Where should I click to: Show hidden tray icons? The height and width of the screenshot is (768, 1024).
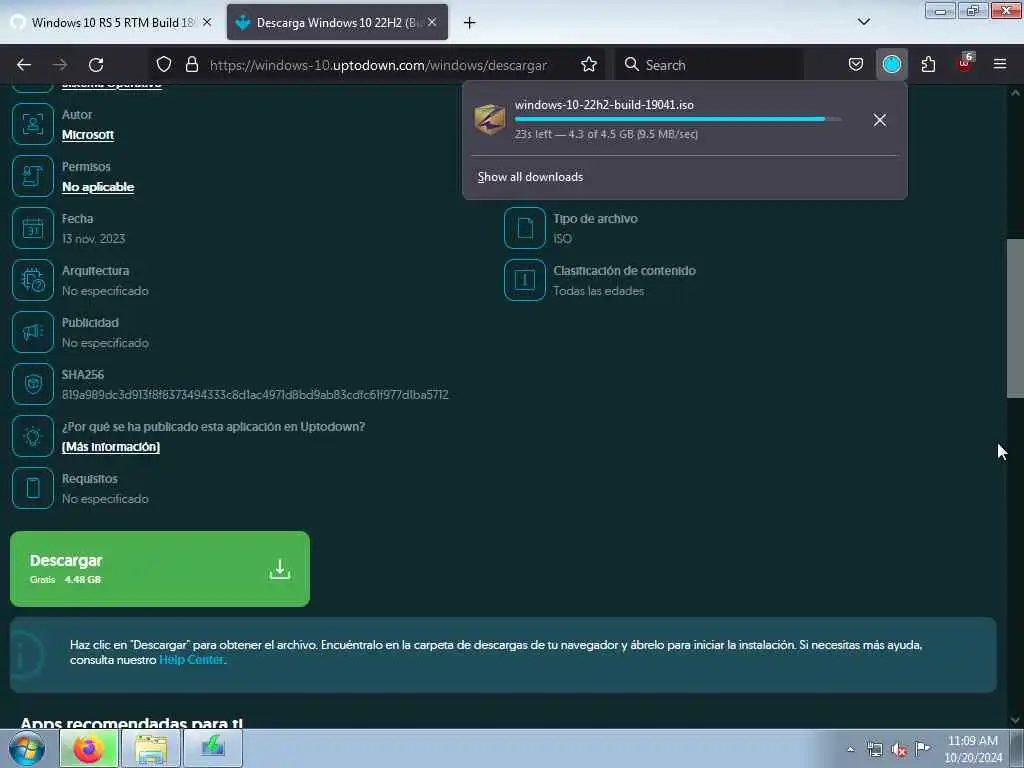(x=850, y=750)
